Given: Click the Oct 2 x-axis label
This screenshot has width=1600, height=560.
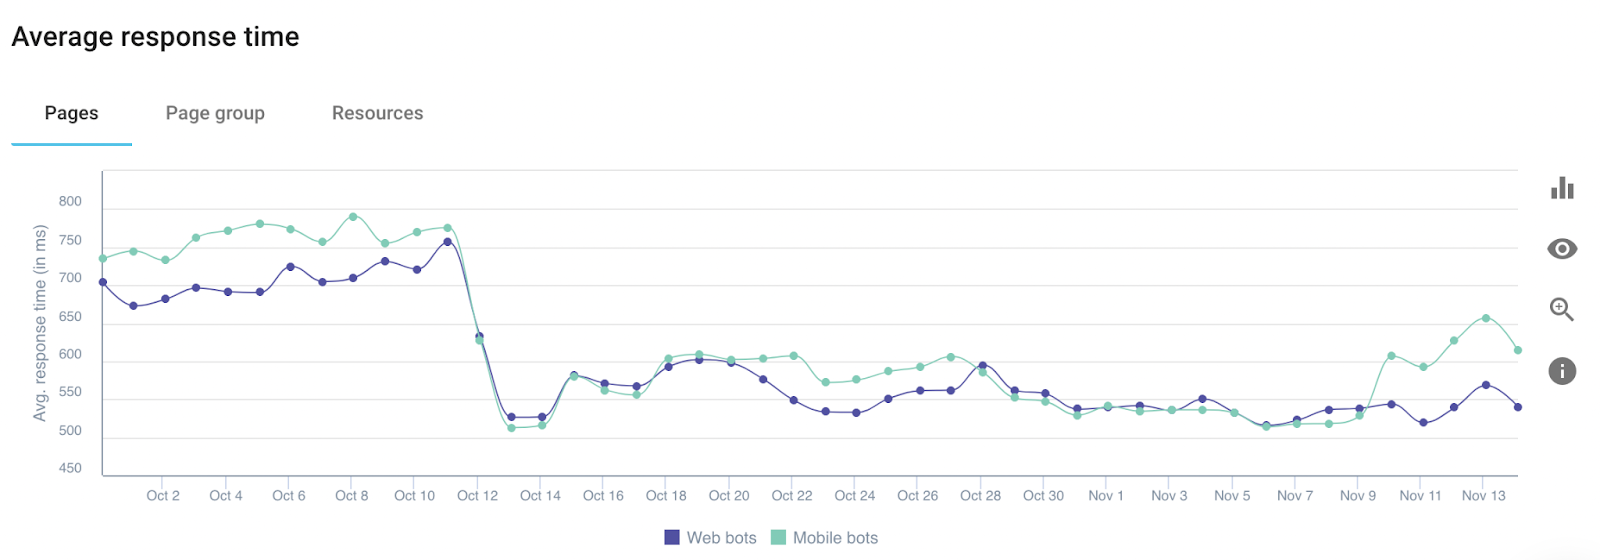Looking at the screenshot, I should pyautogui.click(x=163, y=496).
